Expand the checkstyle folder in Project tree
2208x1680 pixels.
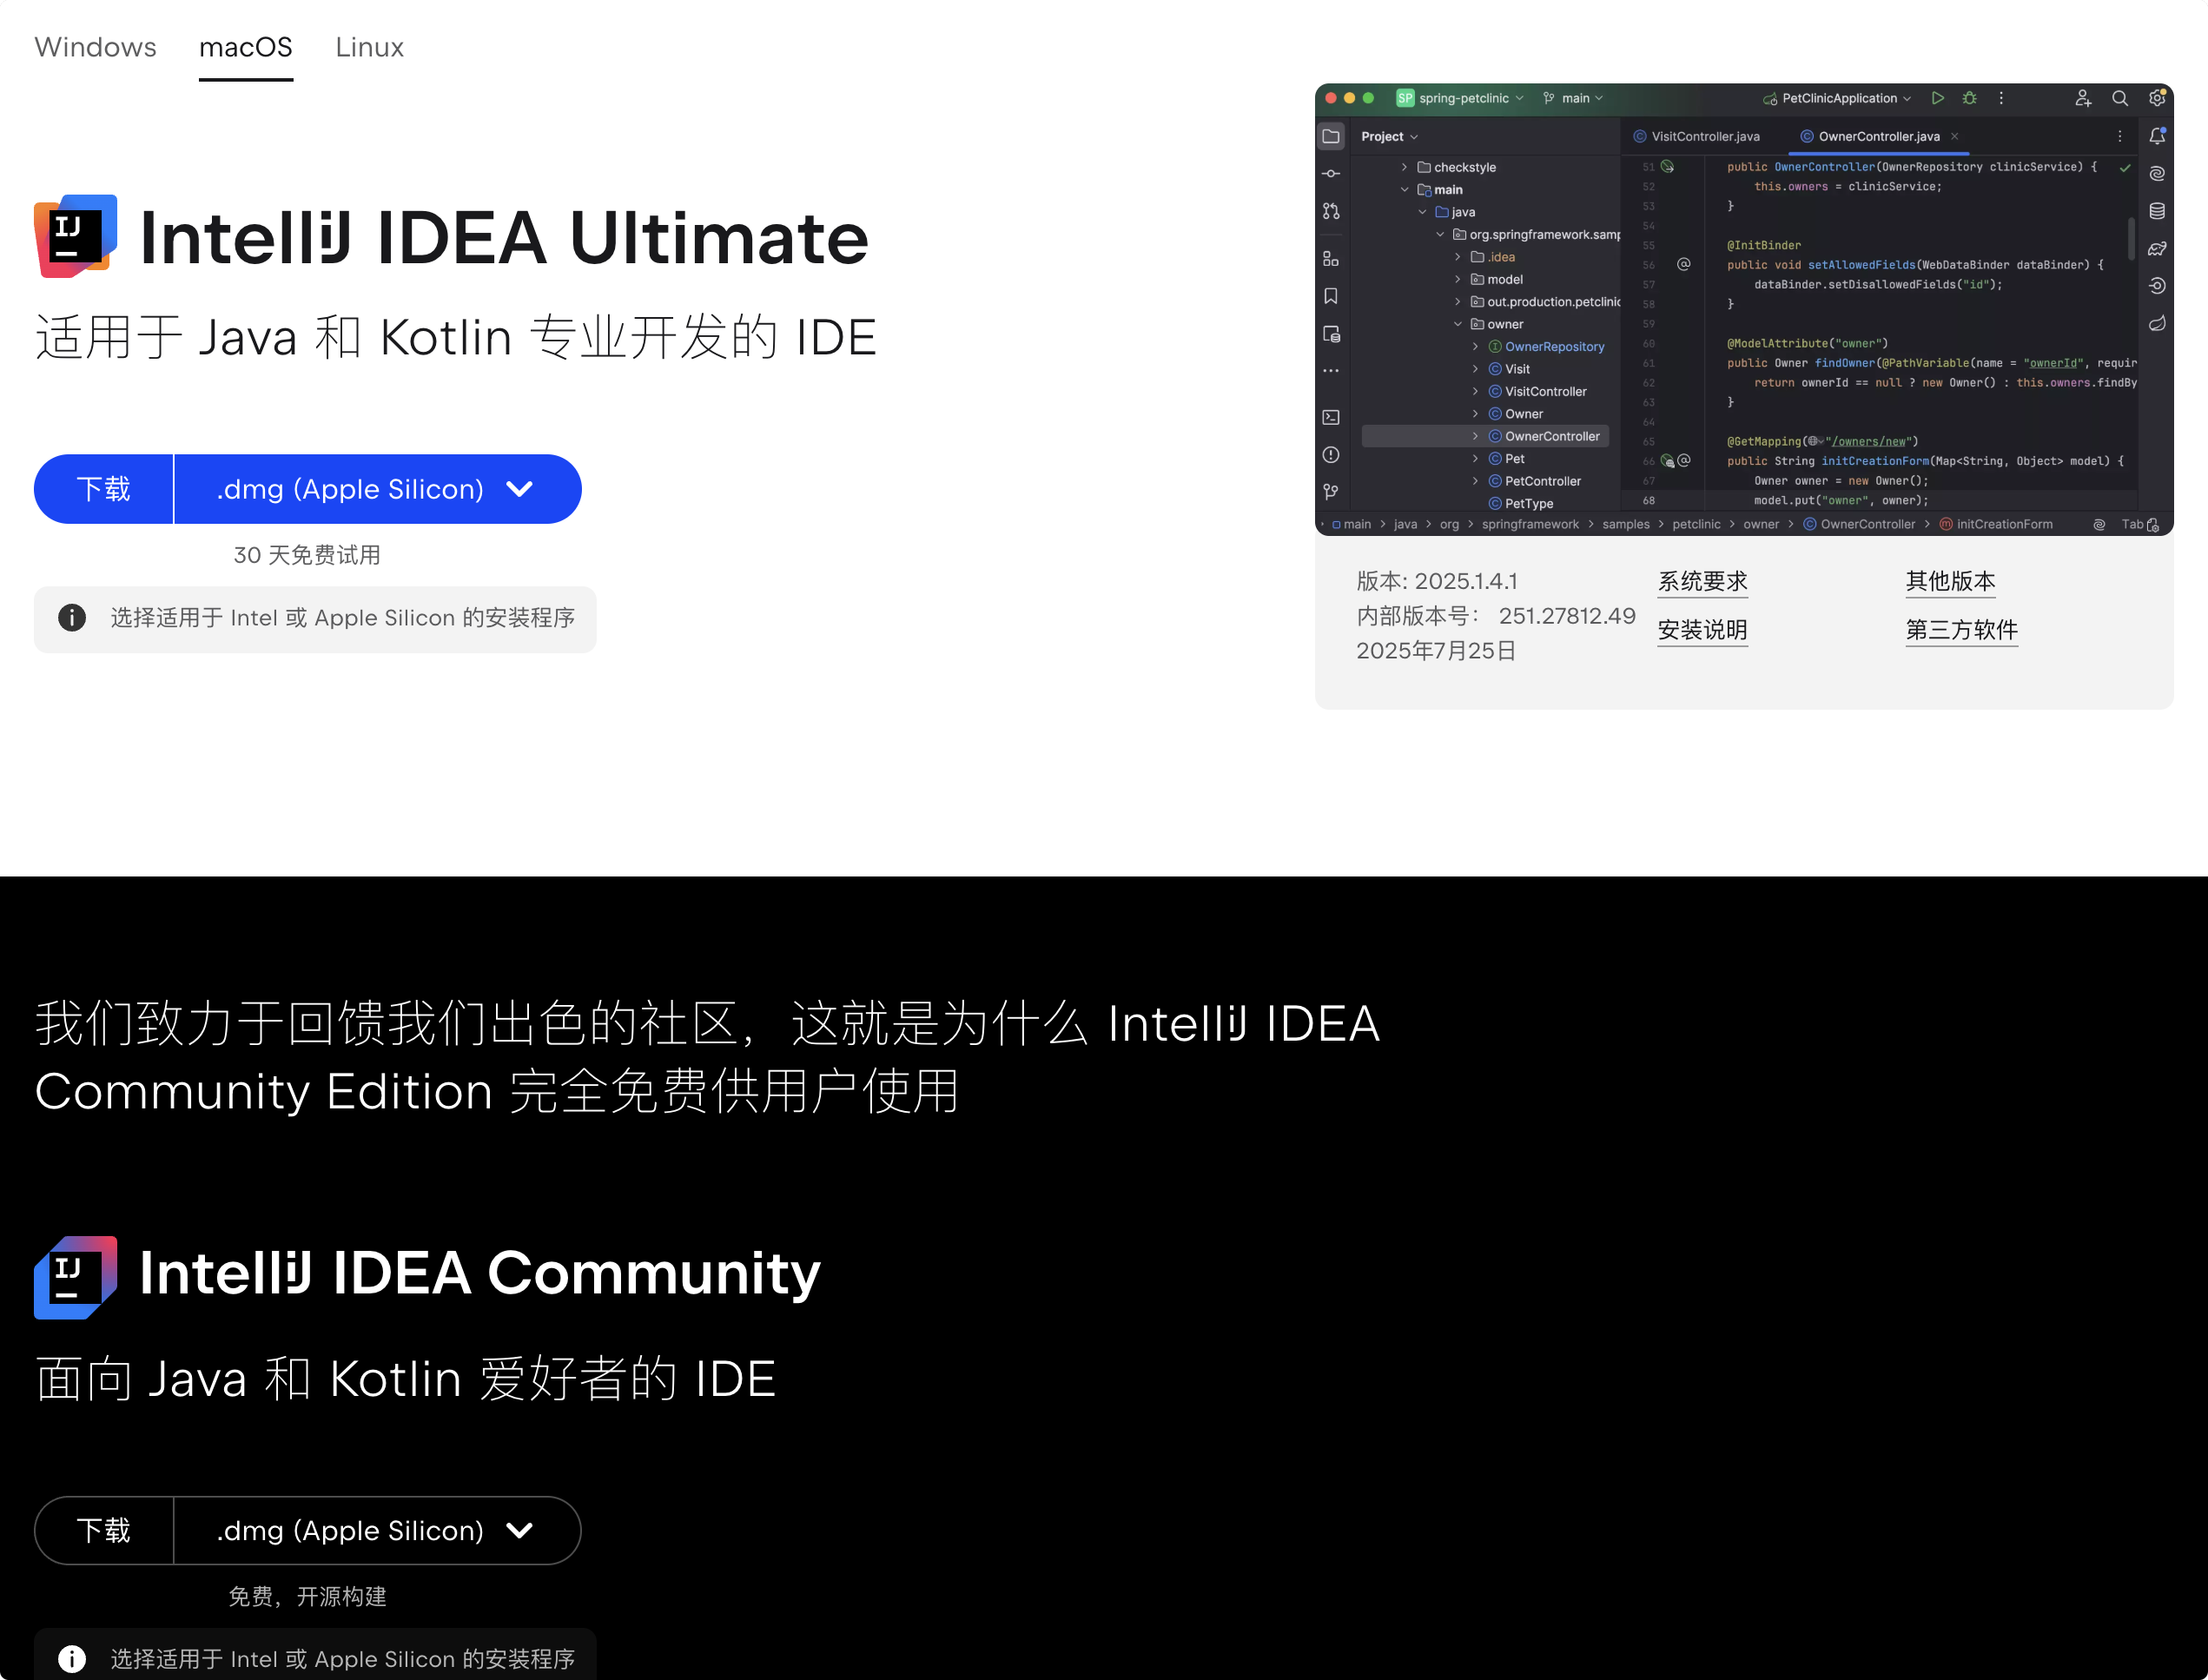(x=1404, y=167)
